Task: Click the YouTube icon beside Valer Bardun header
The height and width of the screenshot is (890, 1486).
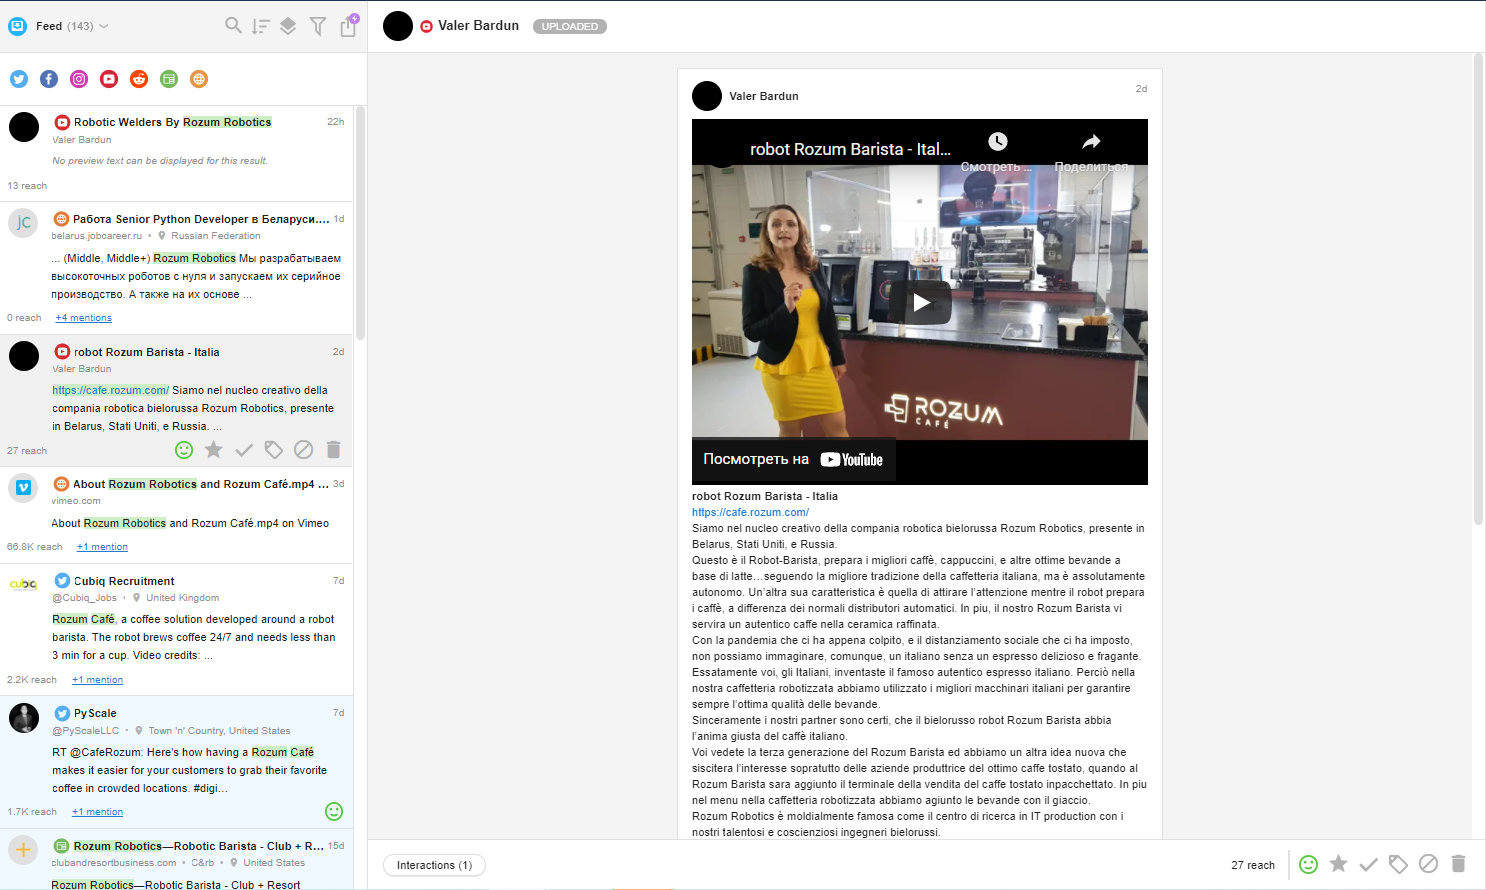Action: (427, 26)
